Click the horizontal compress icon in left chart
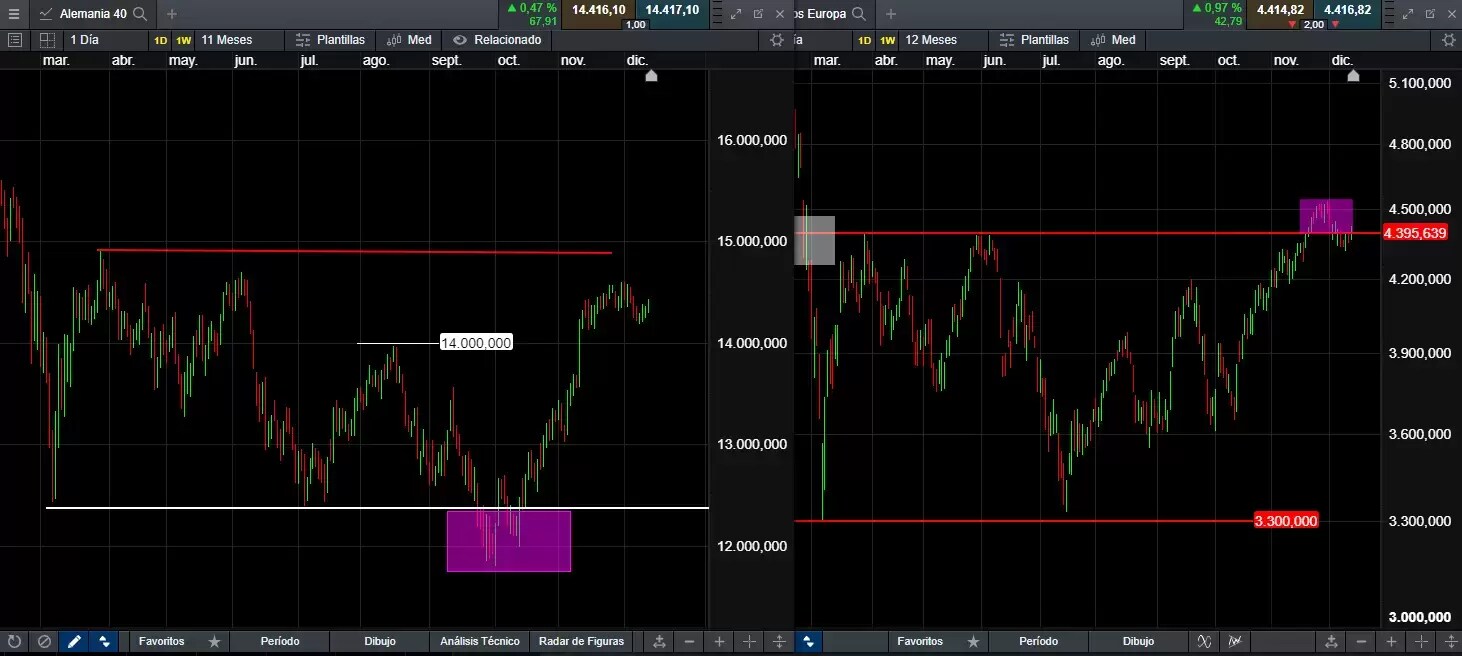1462x656 pixels. pyautogui.click(x=749, y=641)
